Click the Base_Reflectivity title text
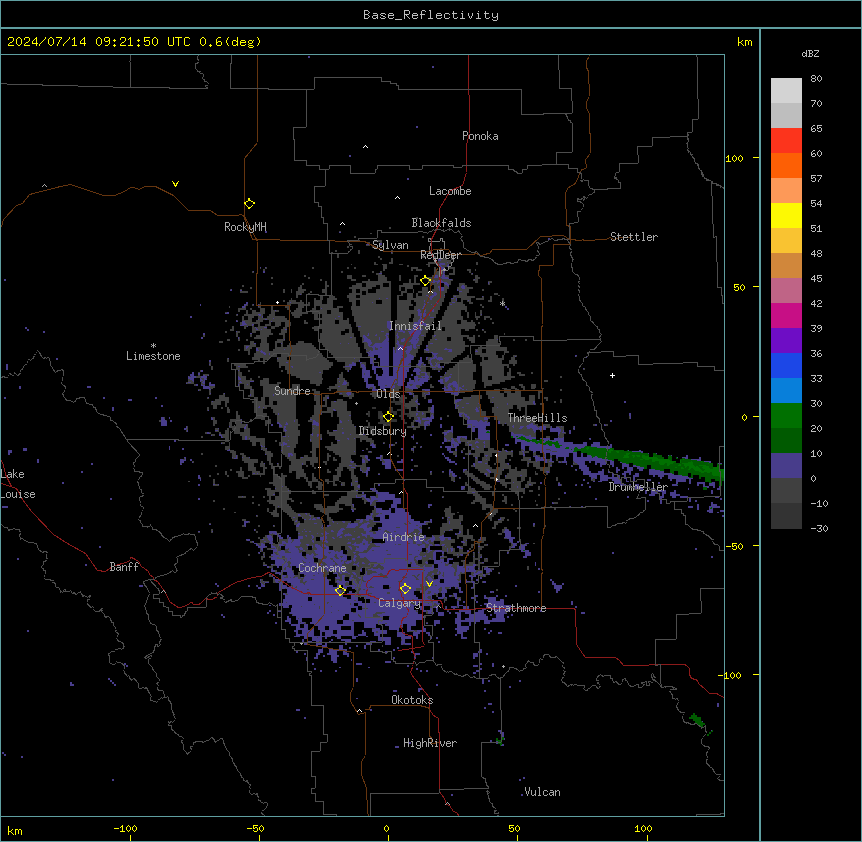The width and height of the screenshot is (862, 842). coord(431,15)
